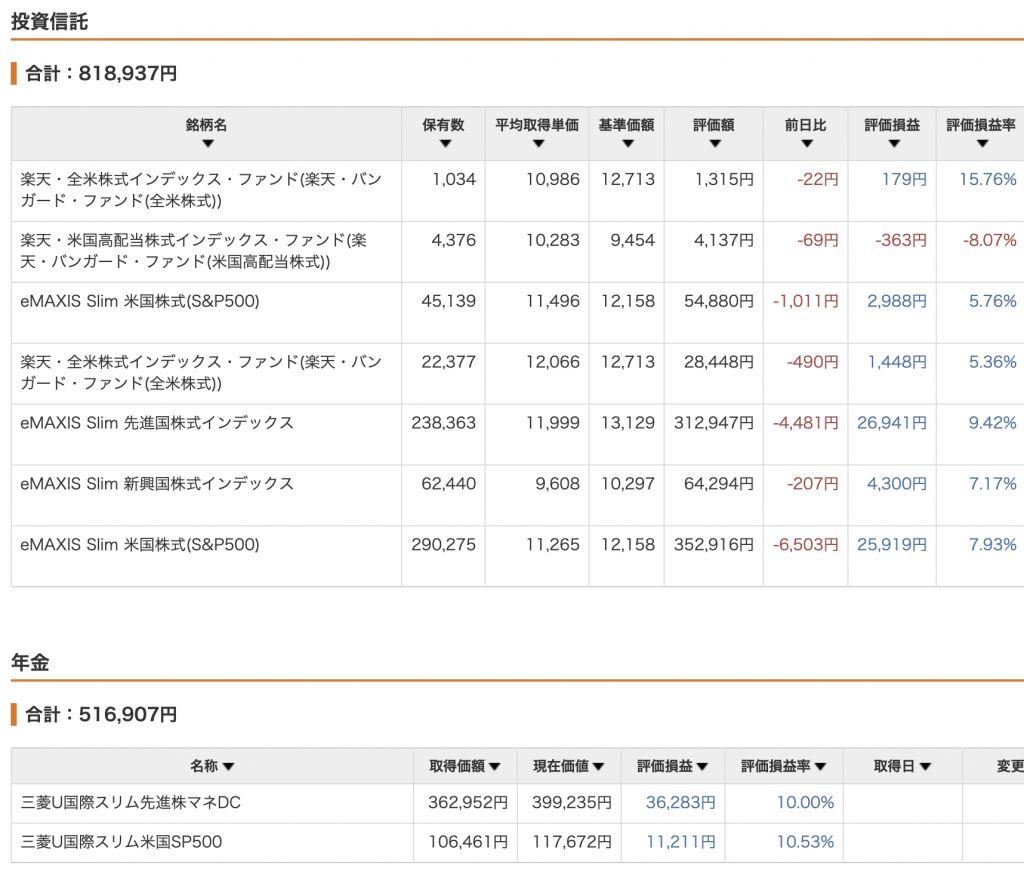Screen dimensions: 1024x887
Task: Select 三菱U国際スリム米国SP500 pension name
Action: coord(121,842)
